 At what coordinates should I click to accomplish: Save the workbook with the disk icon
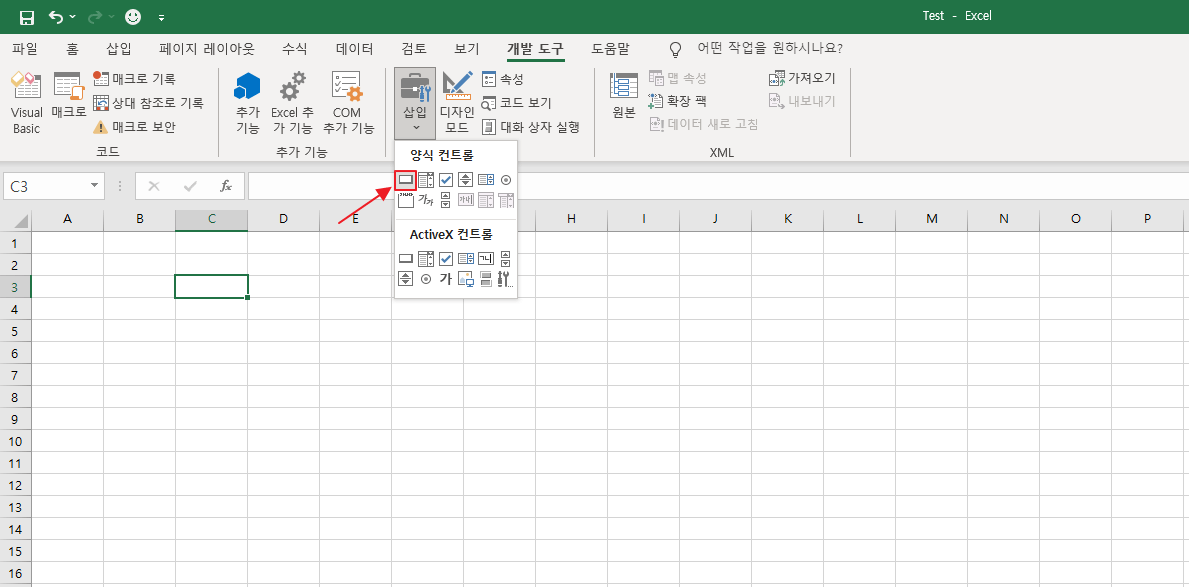(x=27, y=17)
